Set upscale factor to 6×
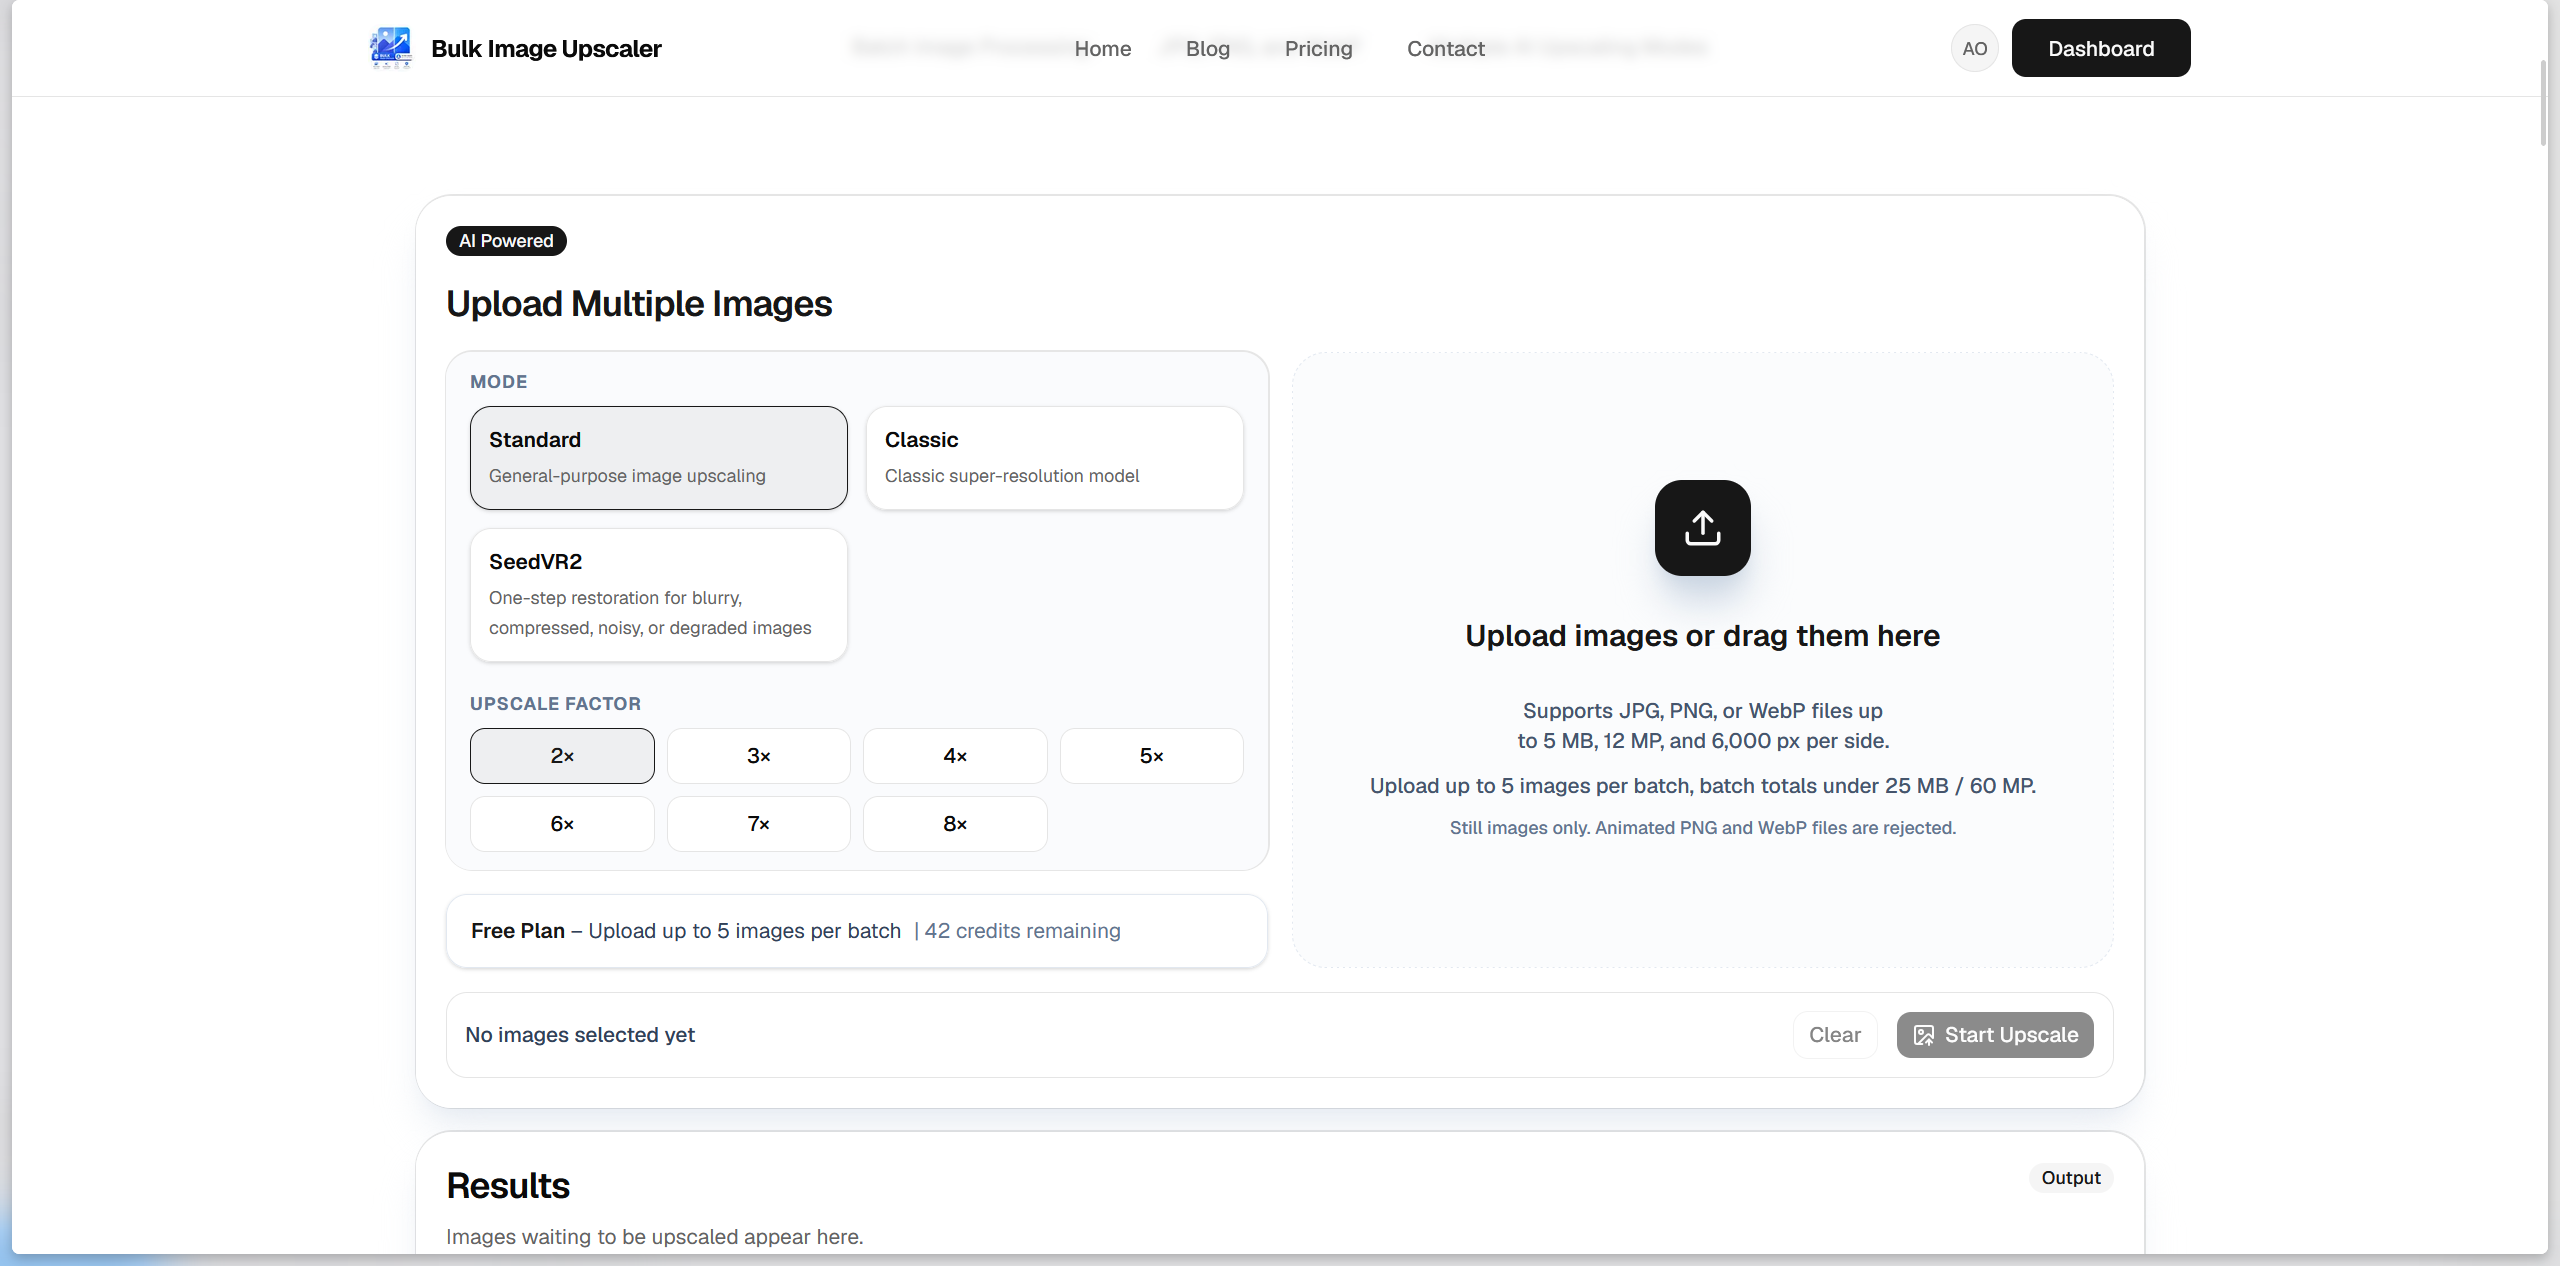The width and height of the screenshot is (2560, 1266). [562, 824]
